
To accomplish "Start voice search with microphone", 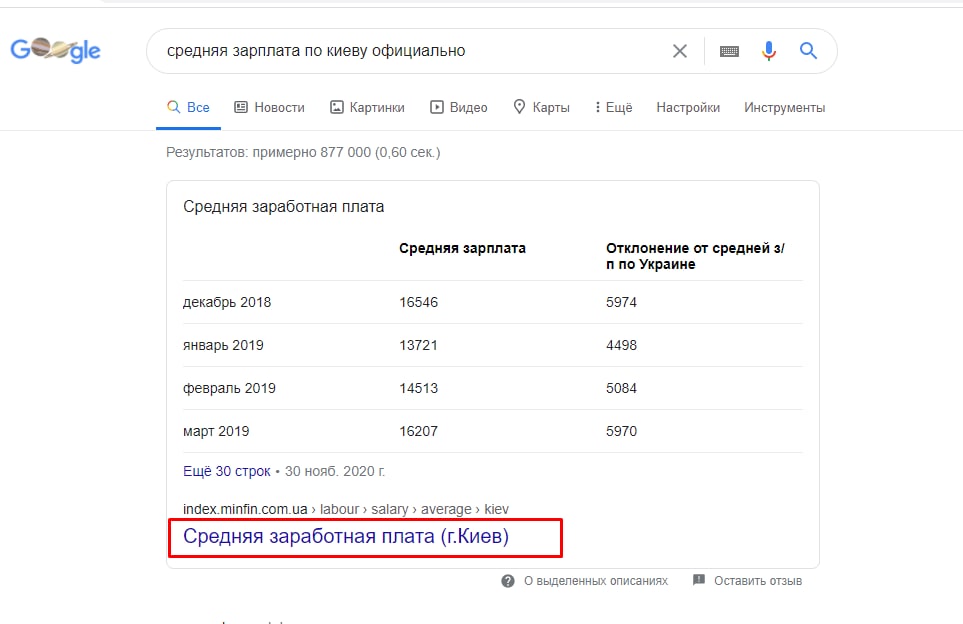I will (x=768, y=51).
